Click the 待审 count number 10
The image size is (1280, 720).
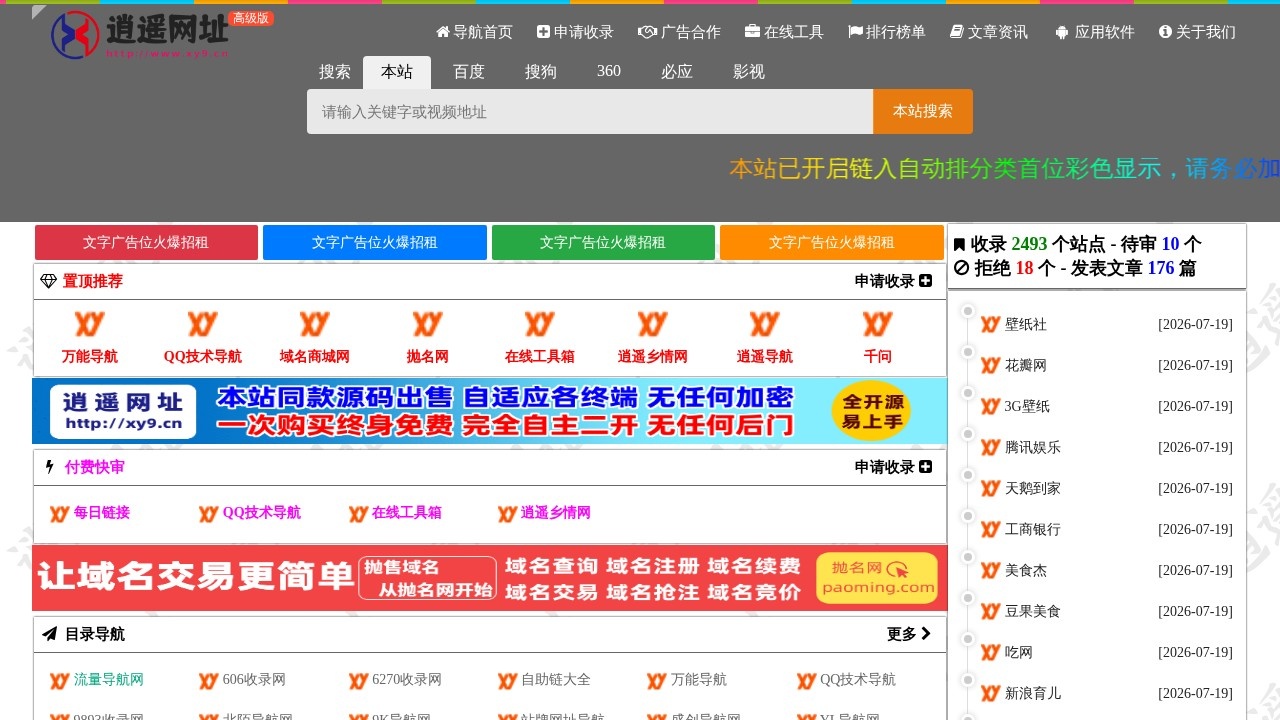click(x=1170, y=244)
